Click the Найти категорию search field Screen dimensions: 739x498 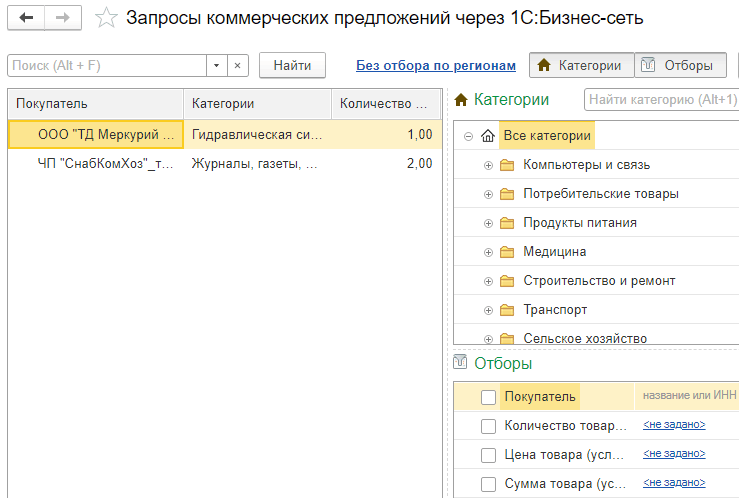point(662,100)
